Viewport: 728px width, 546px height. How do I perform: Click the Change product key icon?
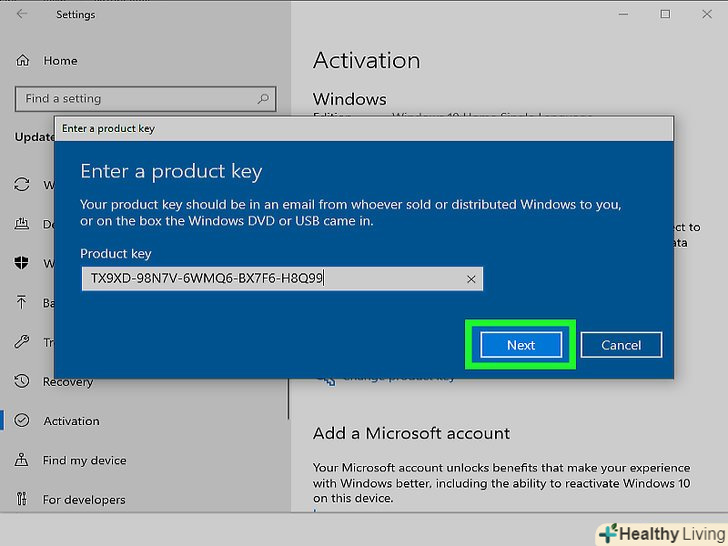(326, 382)
